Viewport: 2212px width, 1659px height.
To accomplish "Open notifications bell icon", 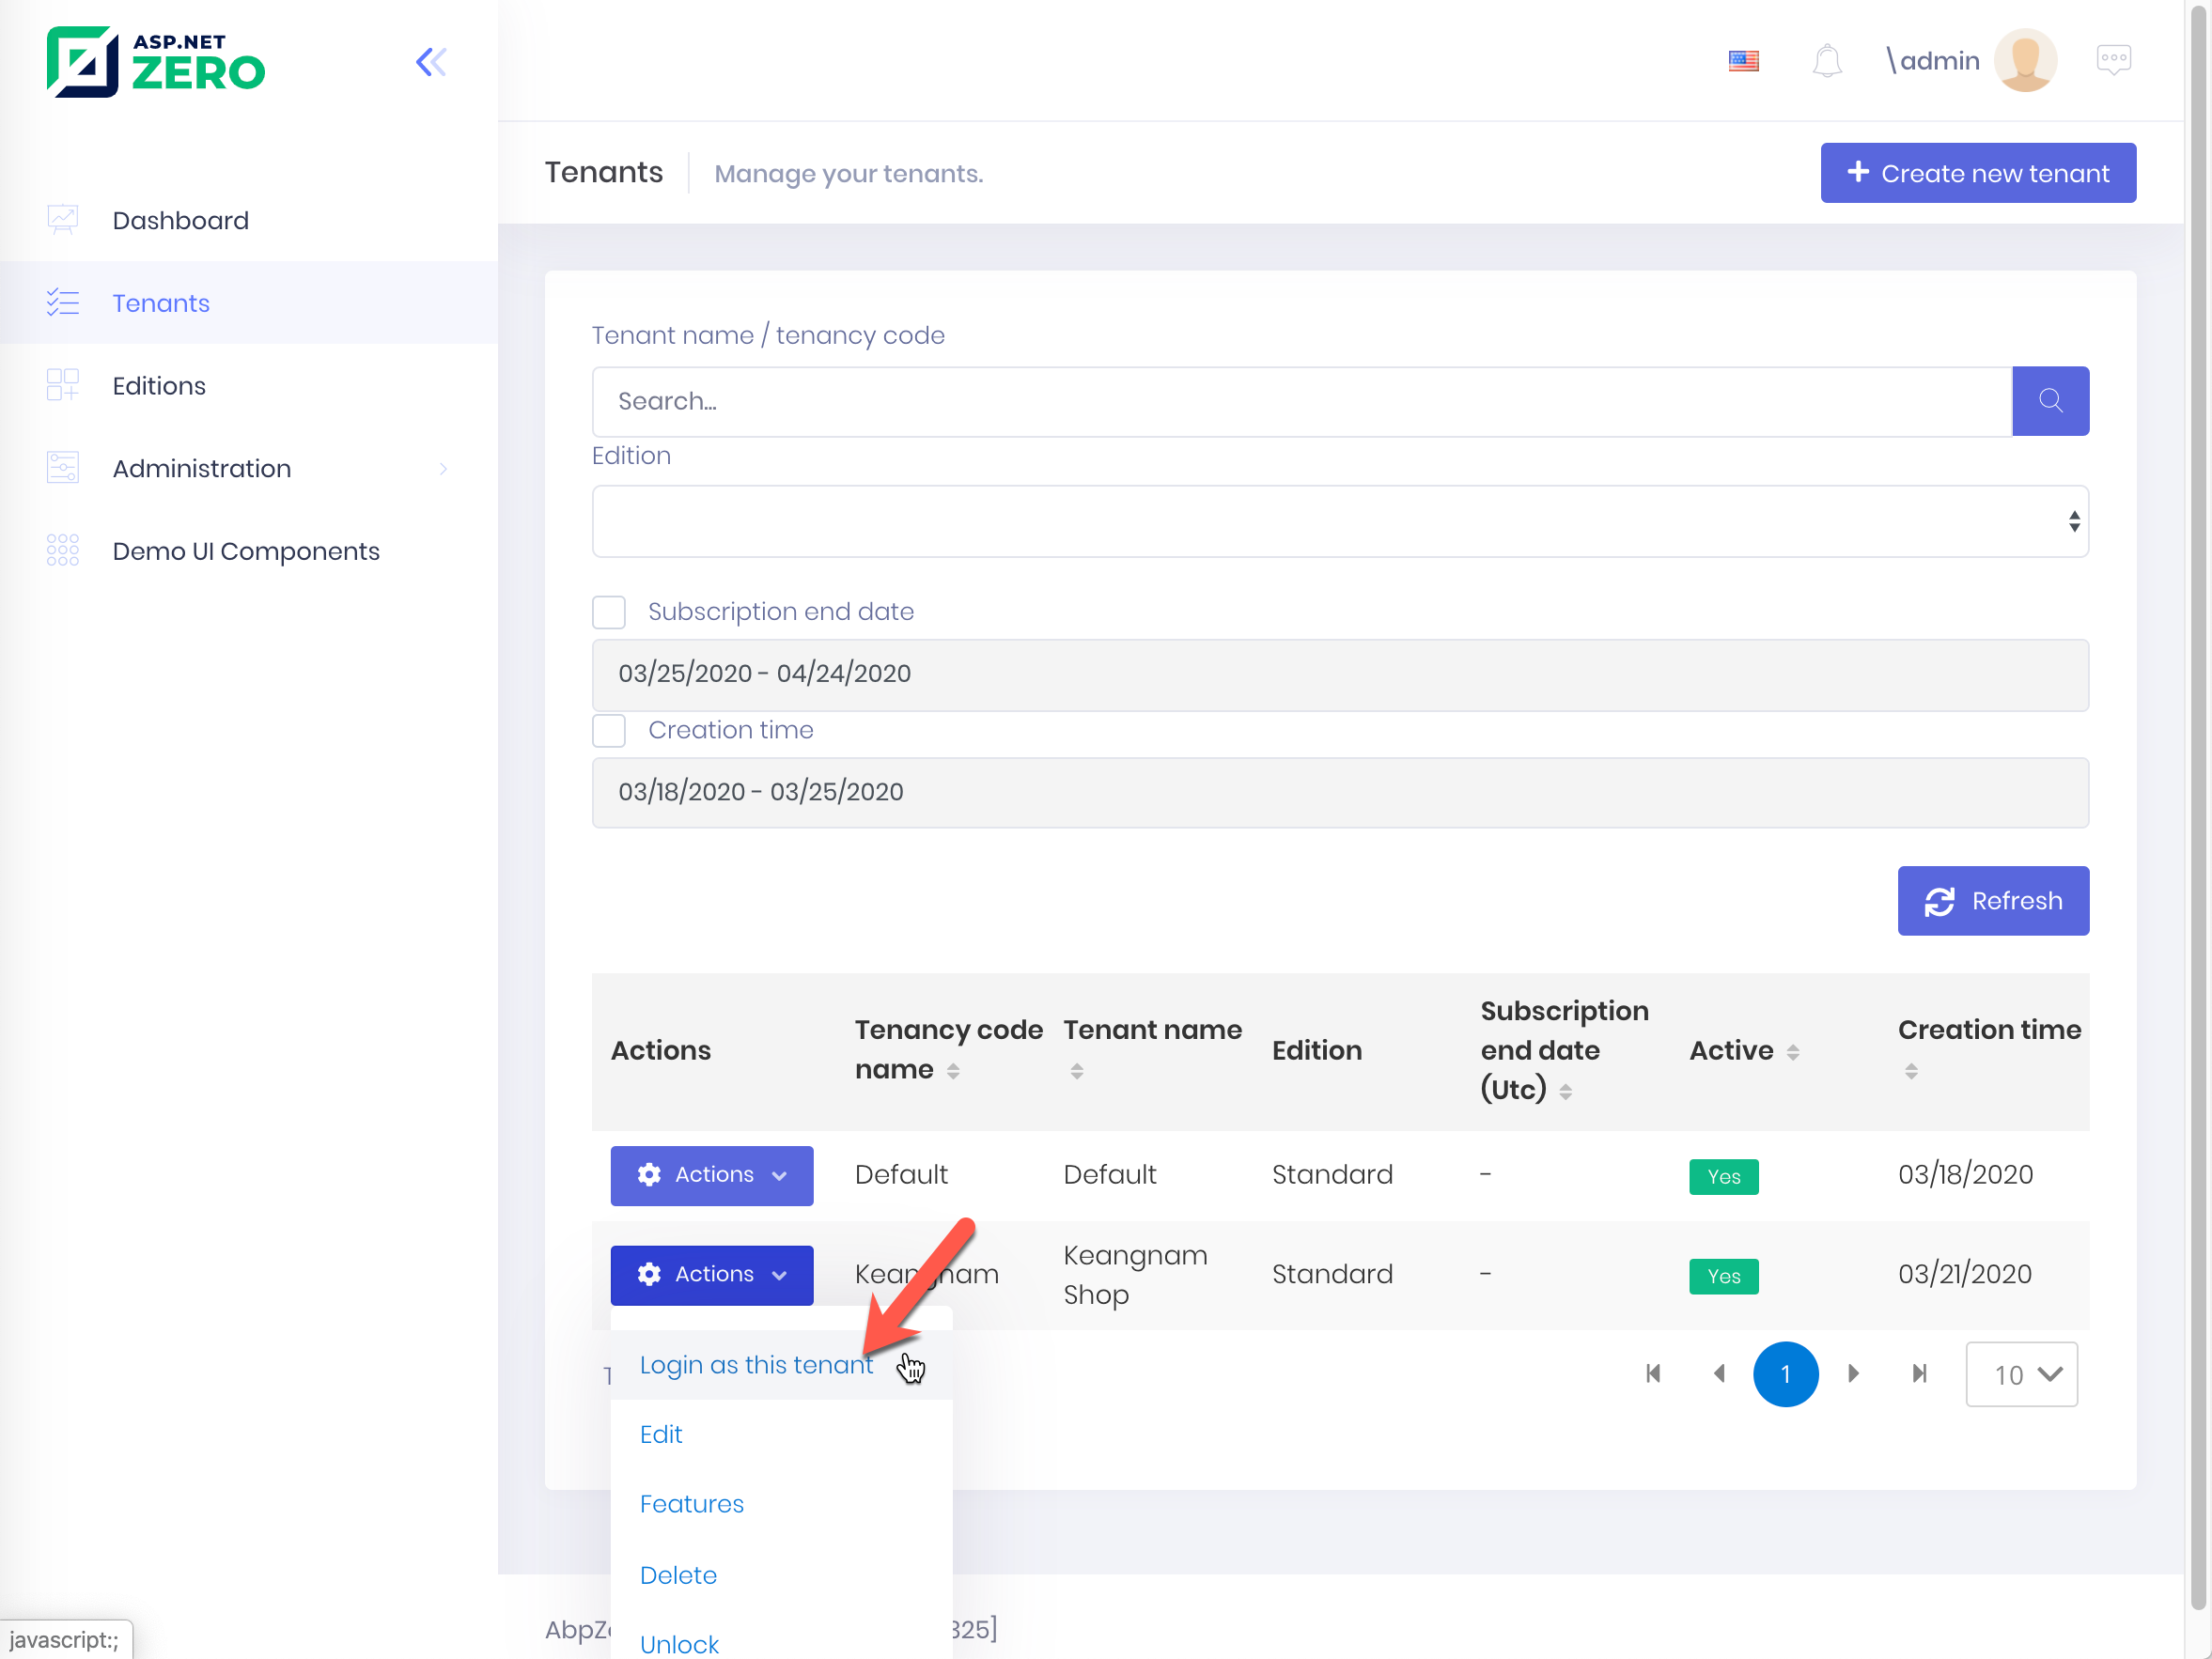I will click(x=1826, y=61).
